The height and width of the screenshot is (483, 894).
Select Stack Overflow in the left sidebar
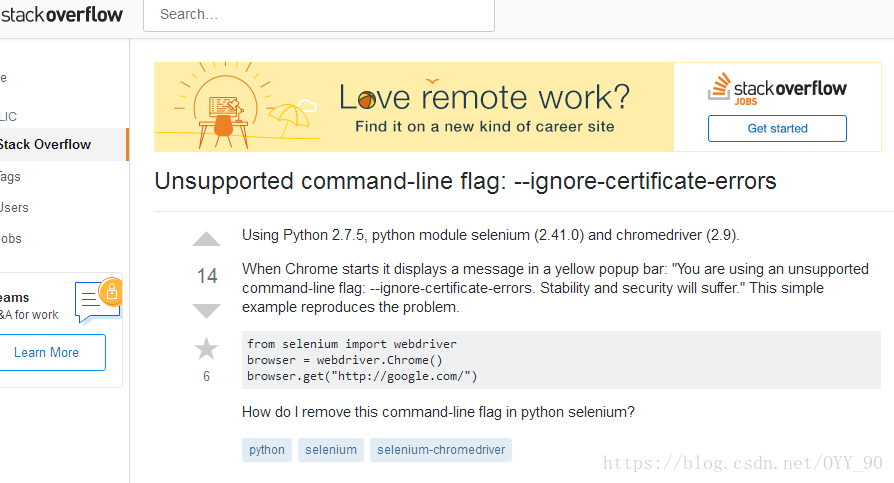tap(63, 144)
